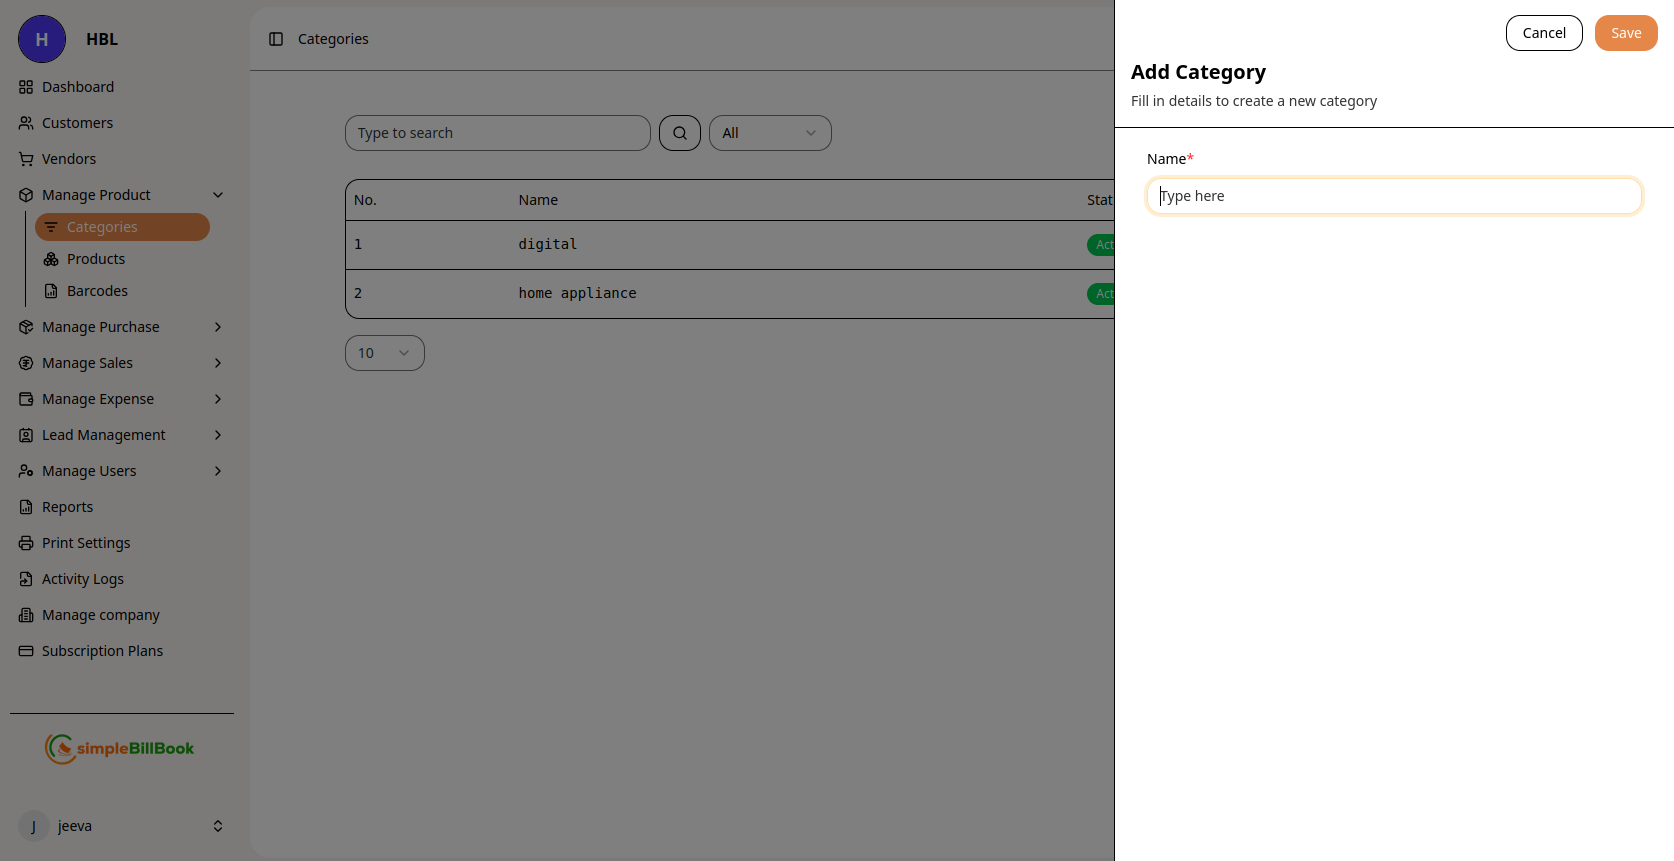The image size is (1674, 861).
Task: Focus the category Name input field
Action: [1394, 196]
